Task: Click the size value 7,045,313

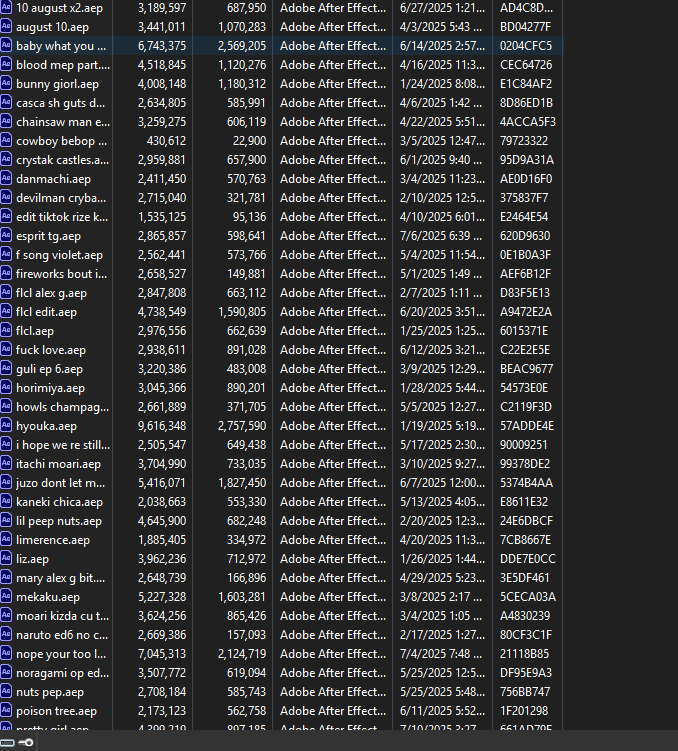Action: [x=162, y=654]
